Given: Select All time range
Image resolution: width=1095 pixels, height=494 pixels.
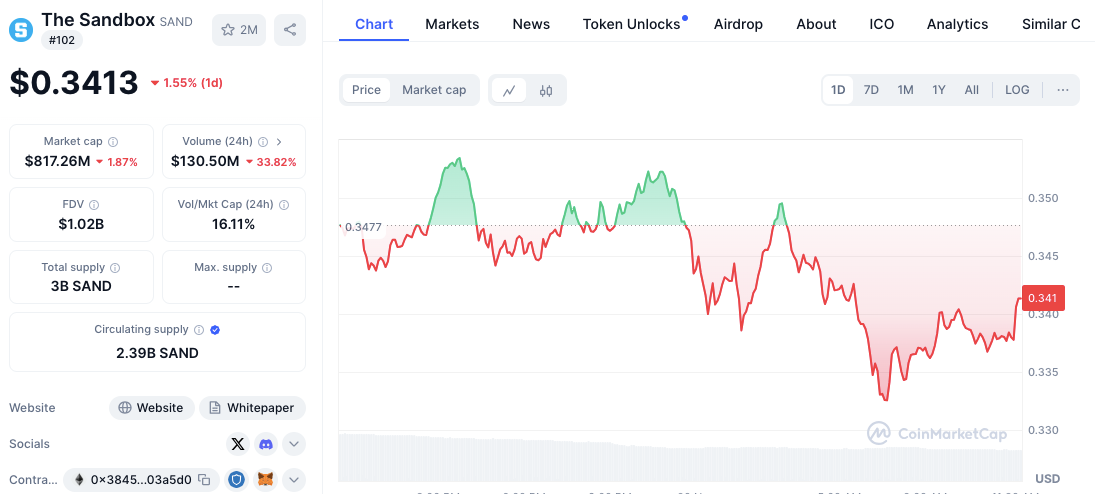Looking at the screenshot, I should point(971,89).
